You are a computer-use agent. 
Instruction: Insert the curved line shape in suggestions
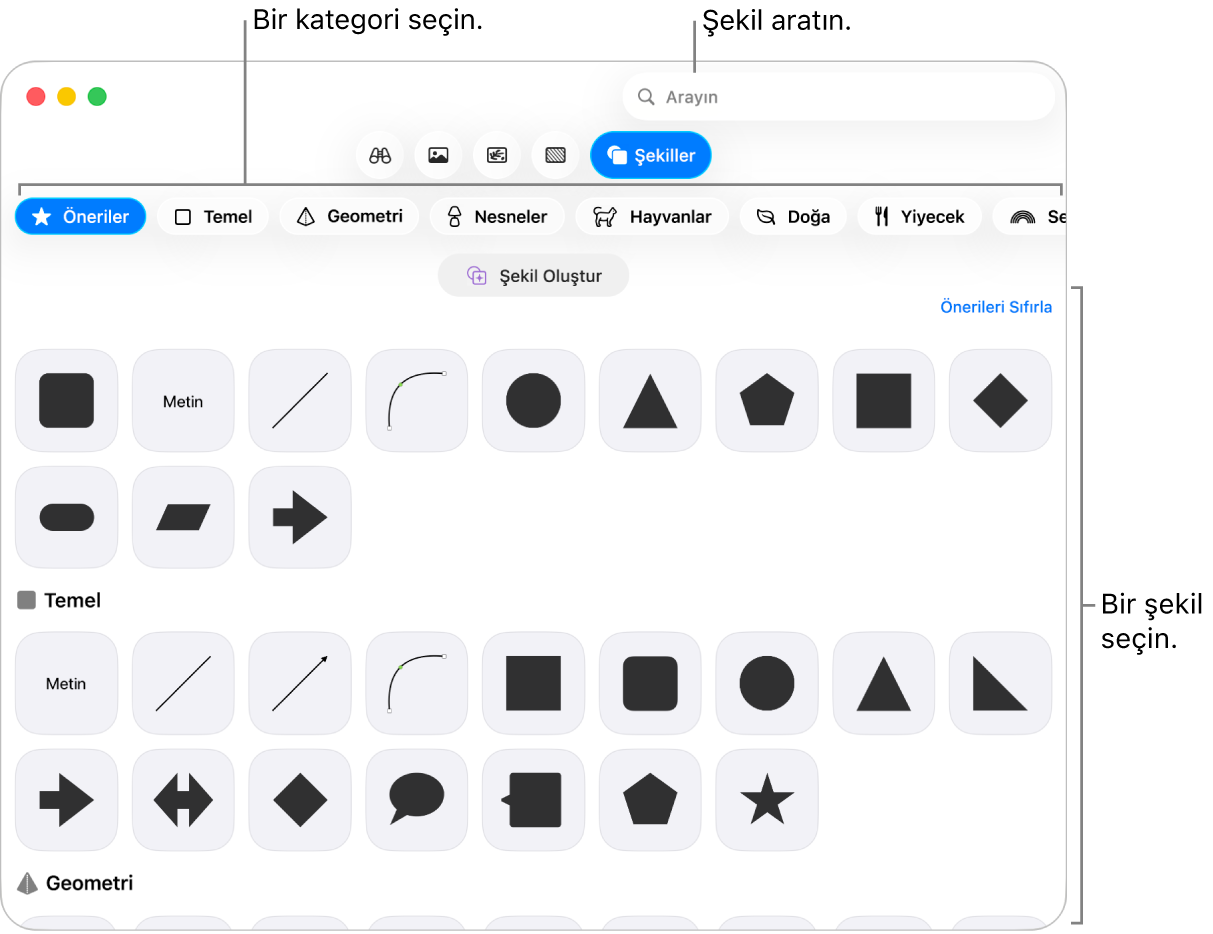(417, 400)
